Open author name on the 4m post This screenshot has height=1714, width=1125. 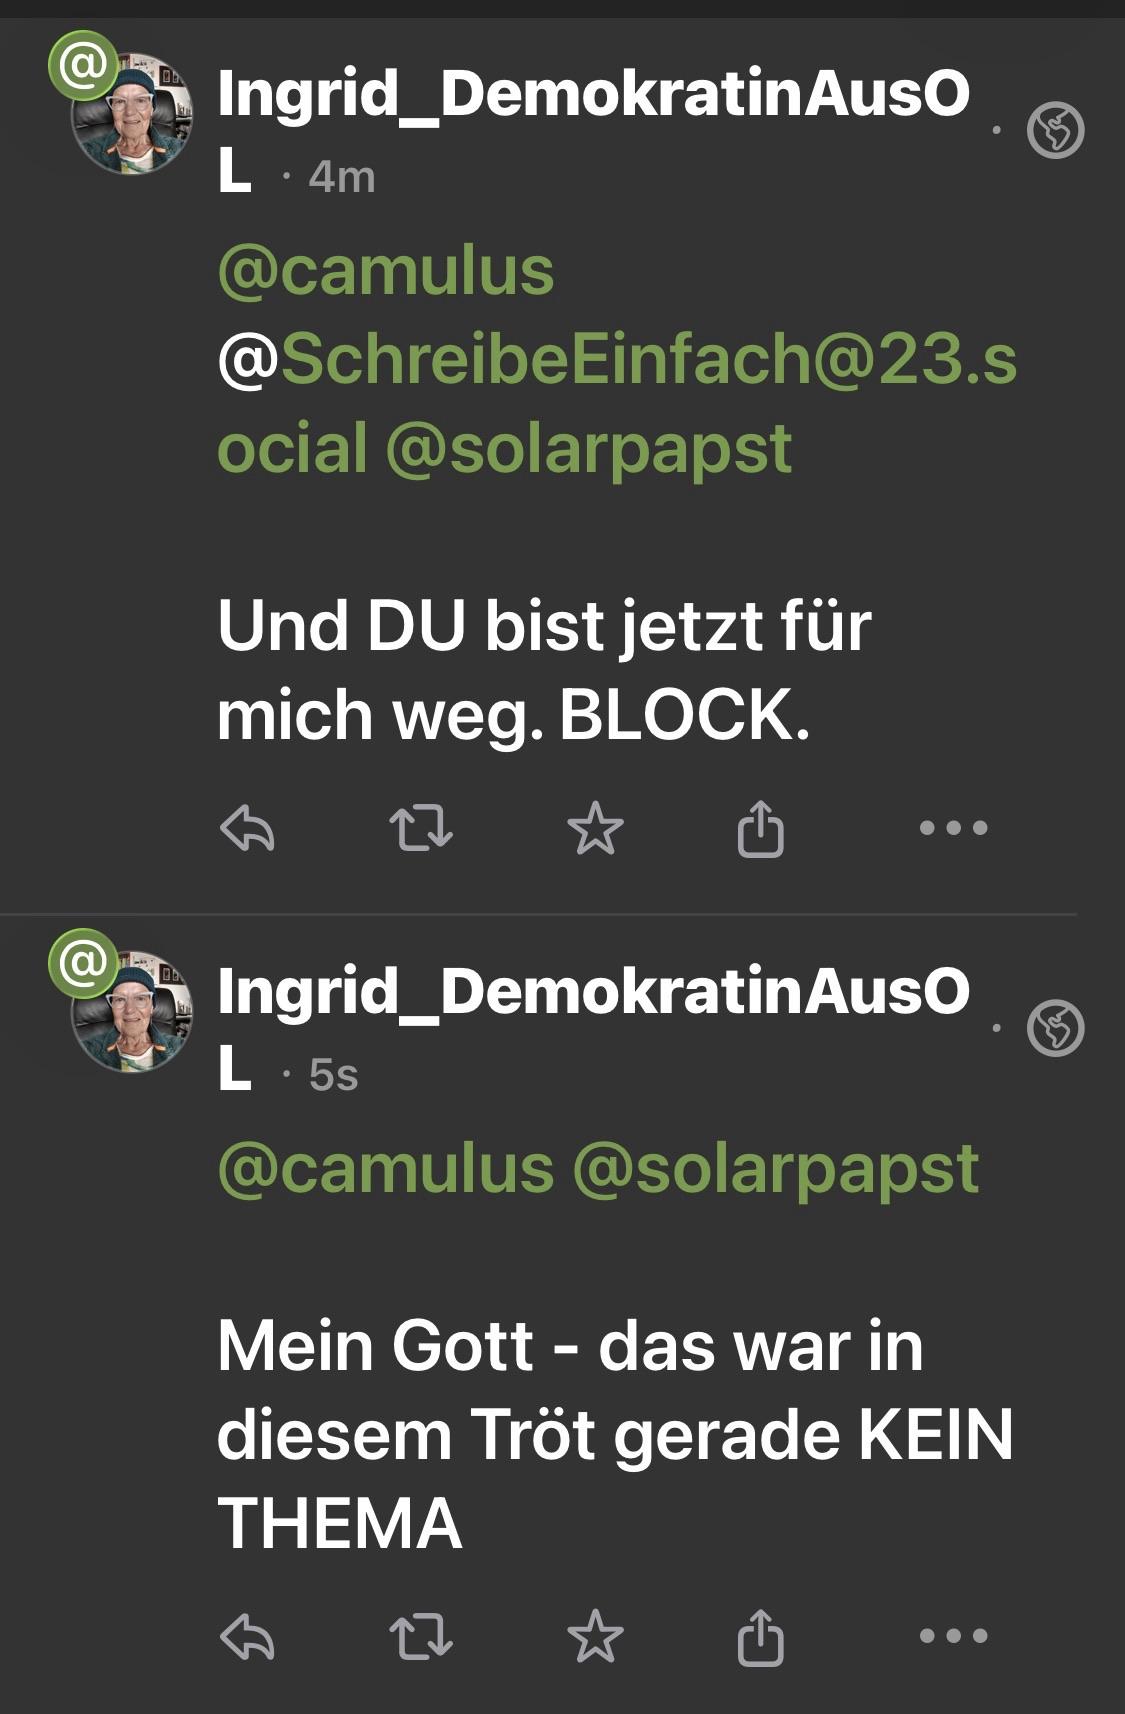(x=593, y=94)
